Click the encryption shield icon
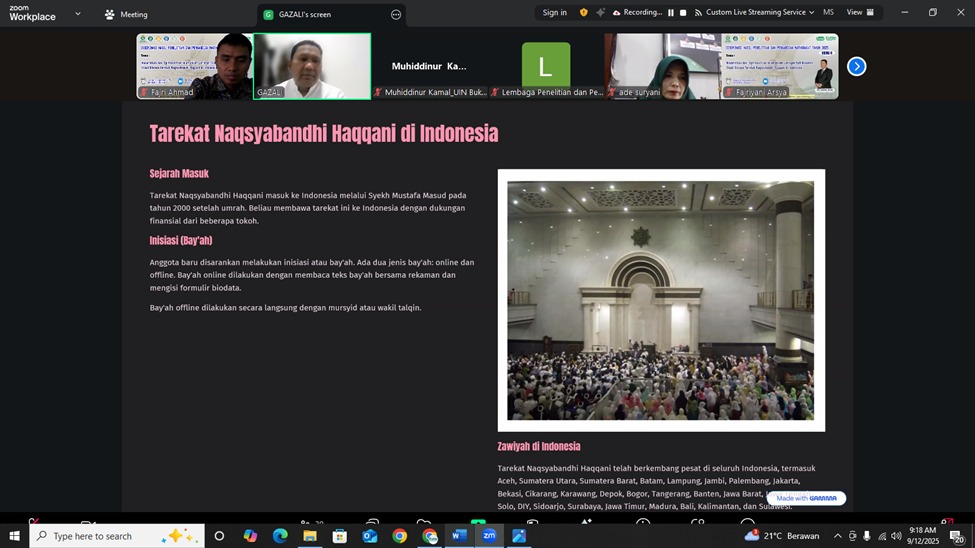The width and height of the screenshot is (975, 548). pos(584,13)
